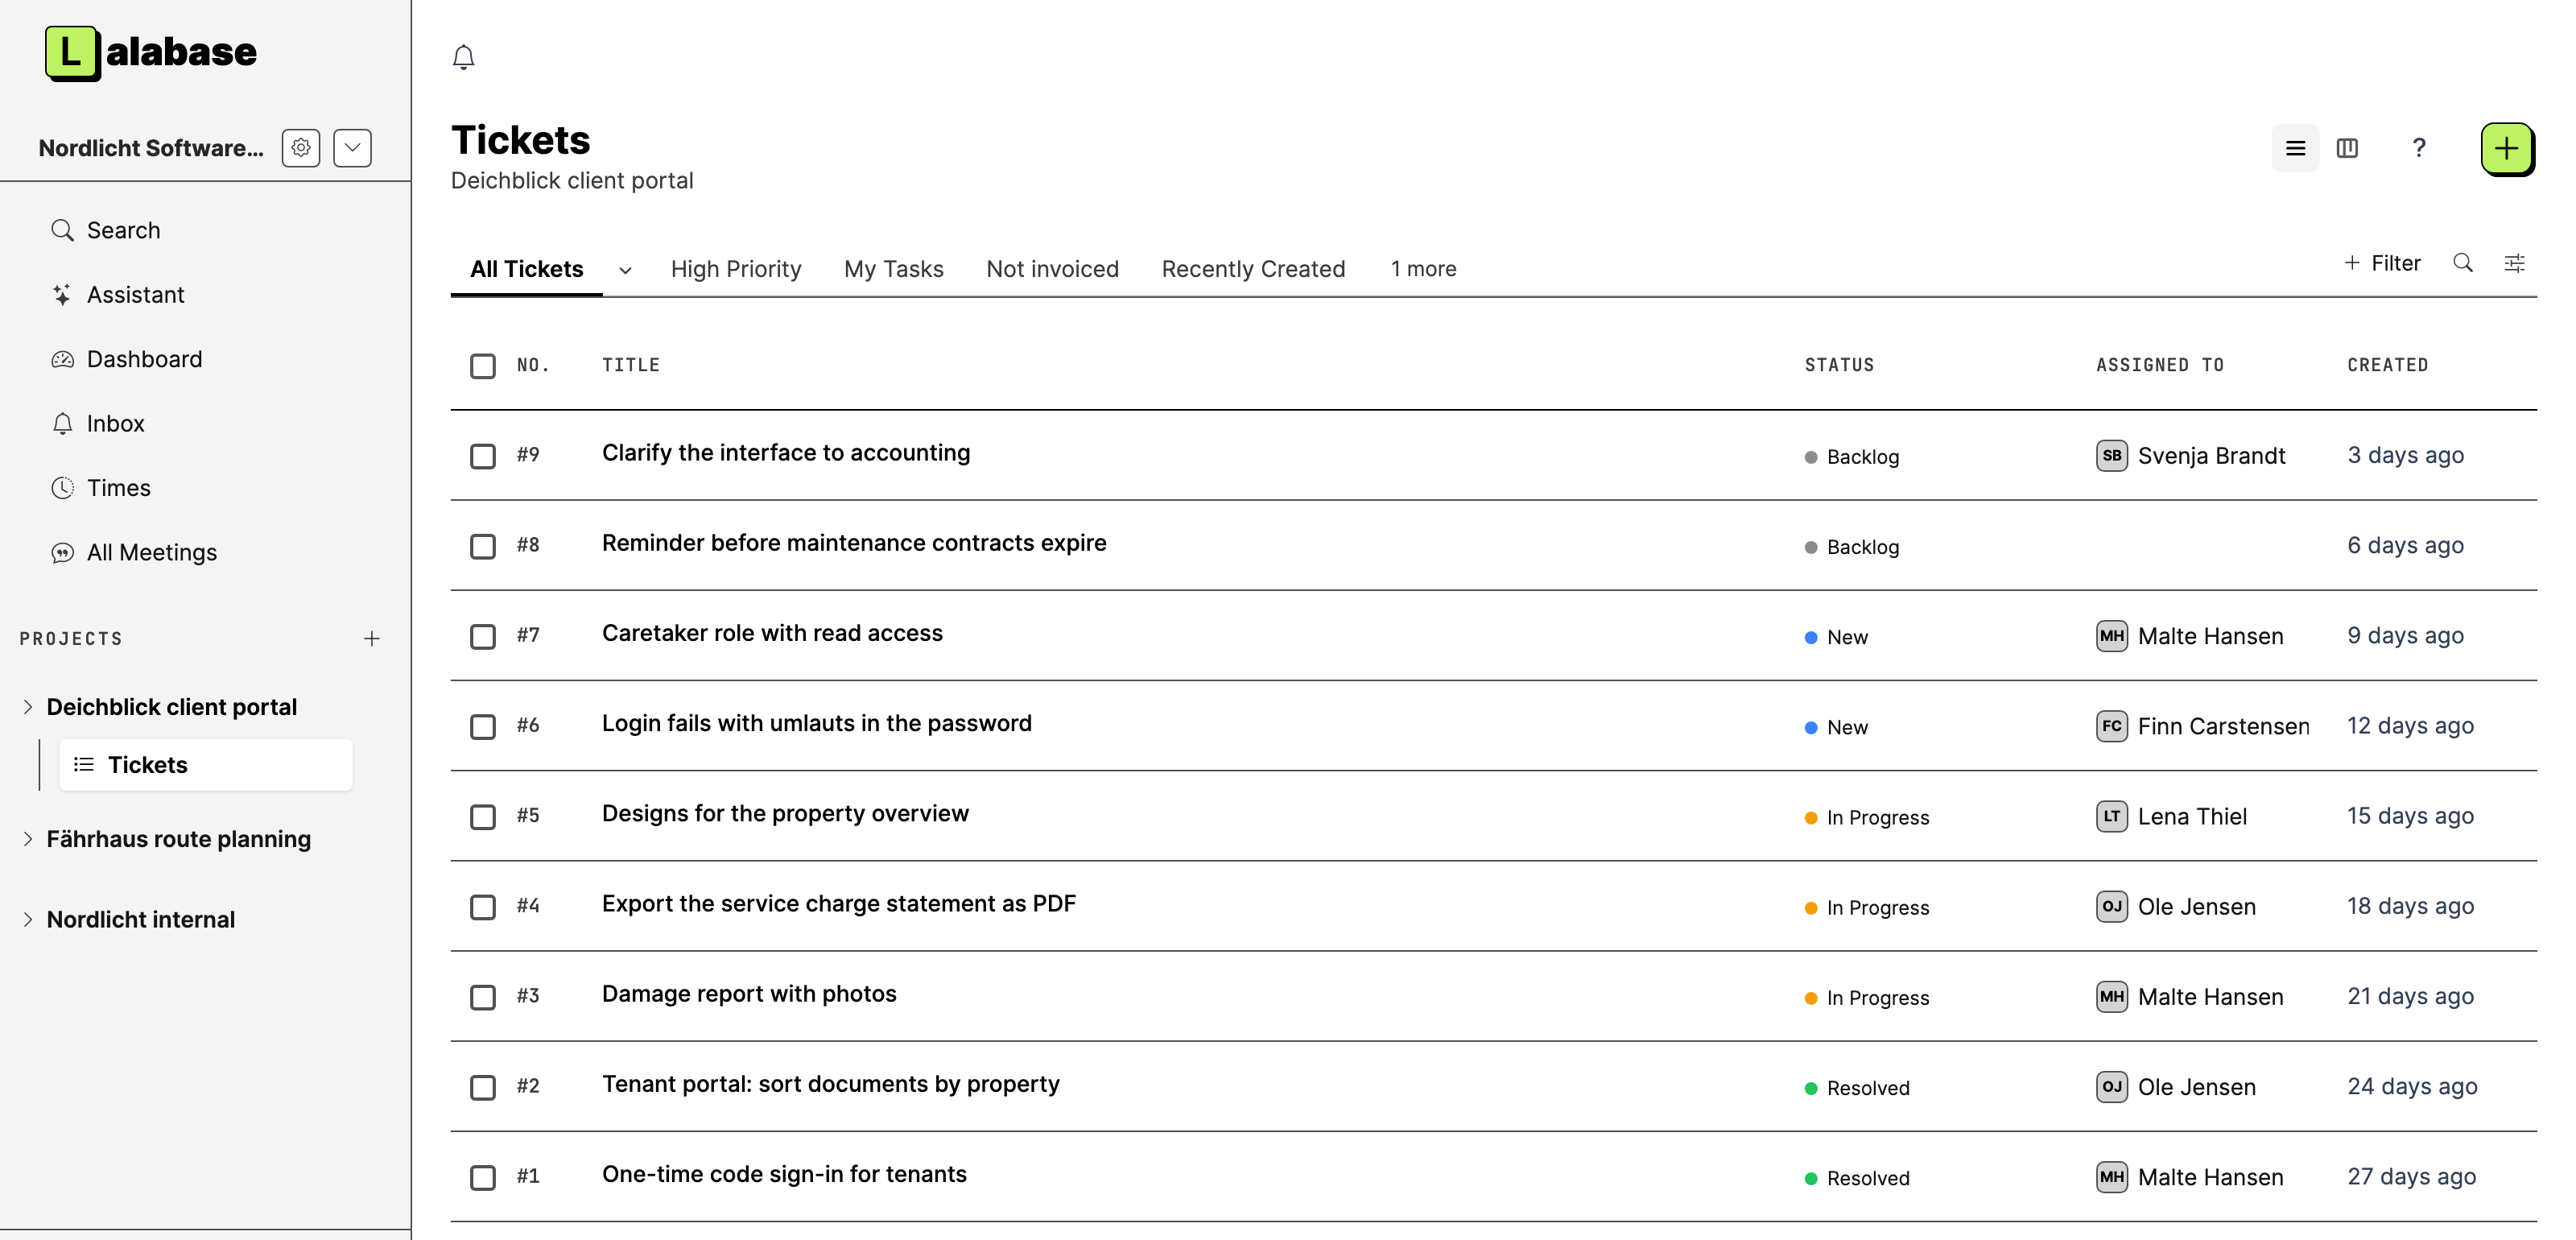Select Tickets under Deichblick client portal

click(x=205, y=765)
